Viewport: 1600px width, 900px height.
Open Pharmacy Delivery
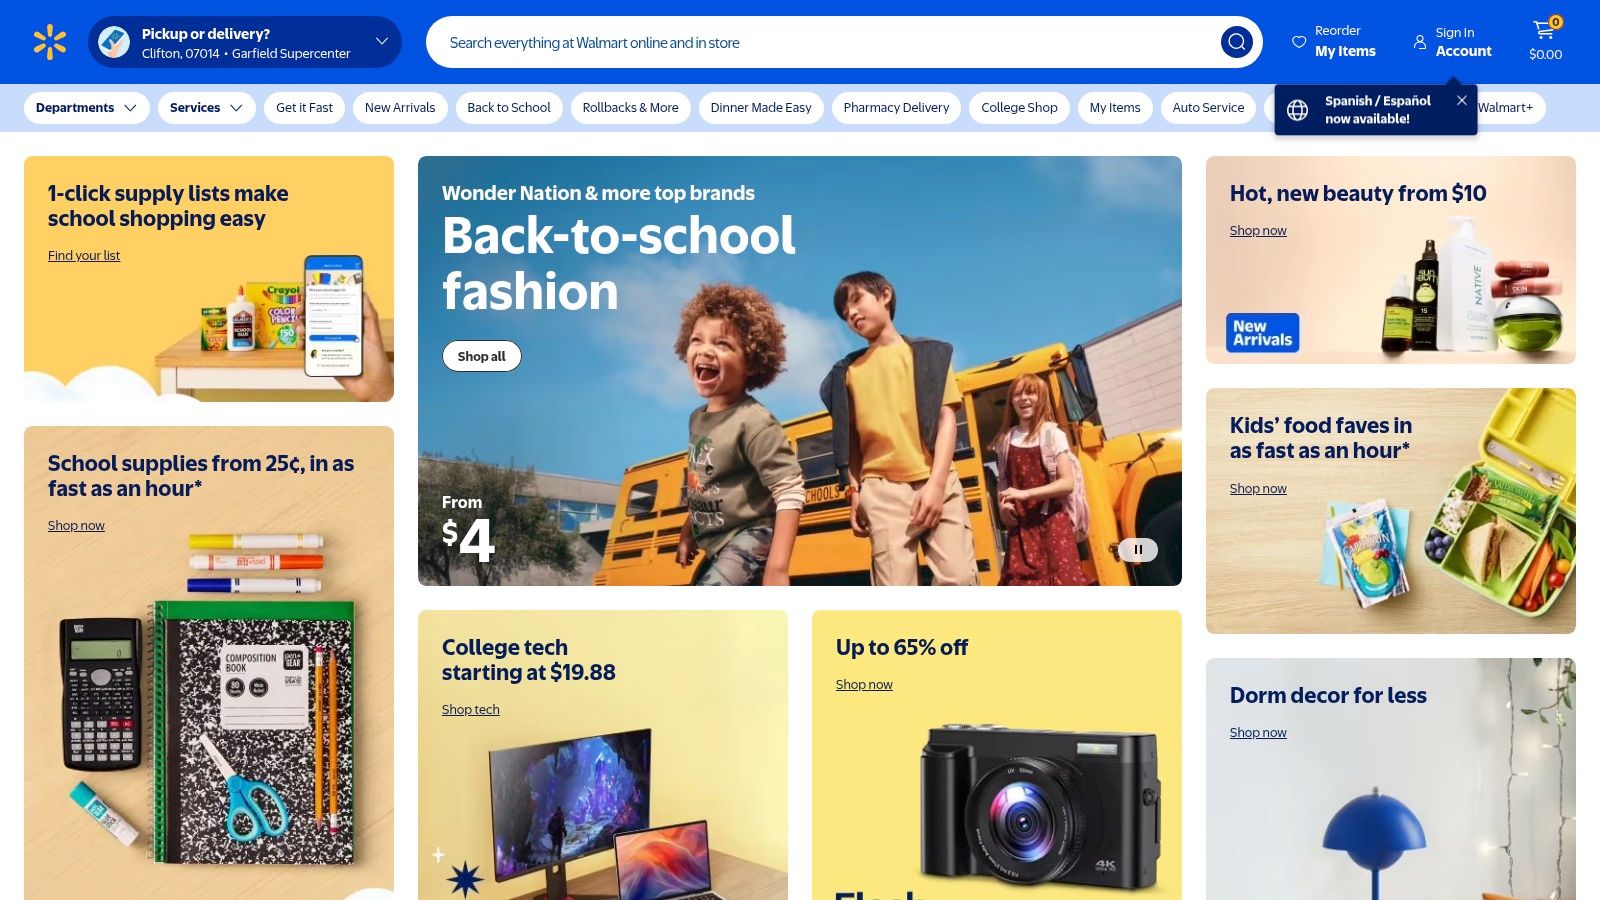[x=896, y=108]
